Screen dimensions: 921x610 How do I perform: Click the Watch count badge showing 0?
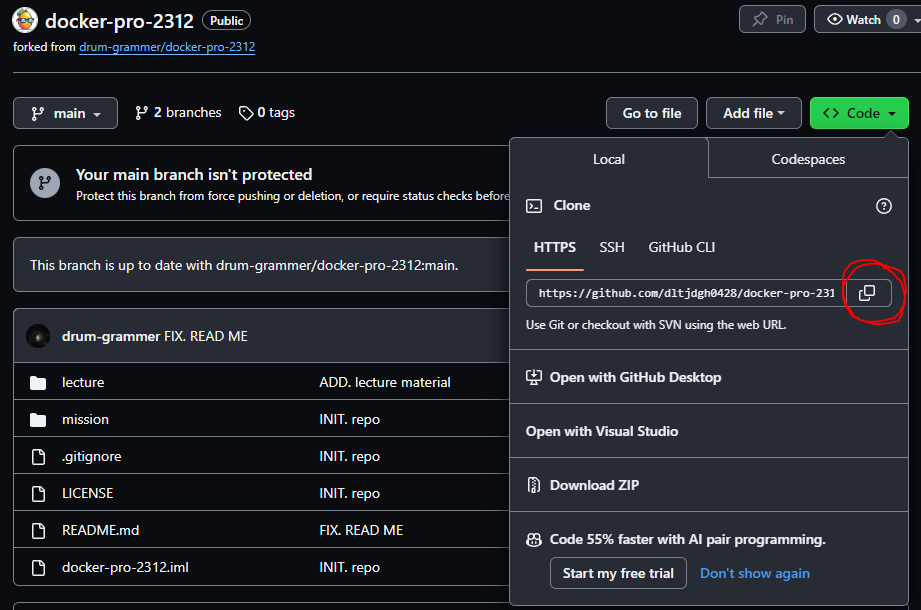896,20
